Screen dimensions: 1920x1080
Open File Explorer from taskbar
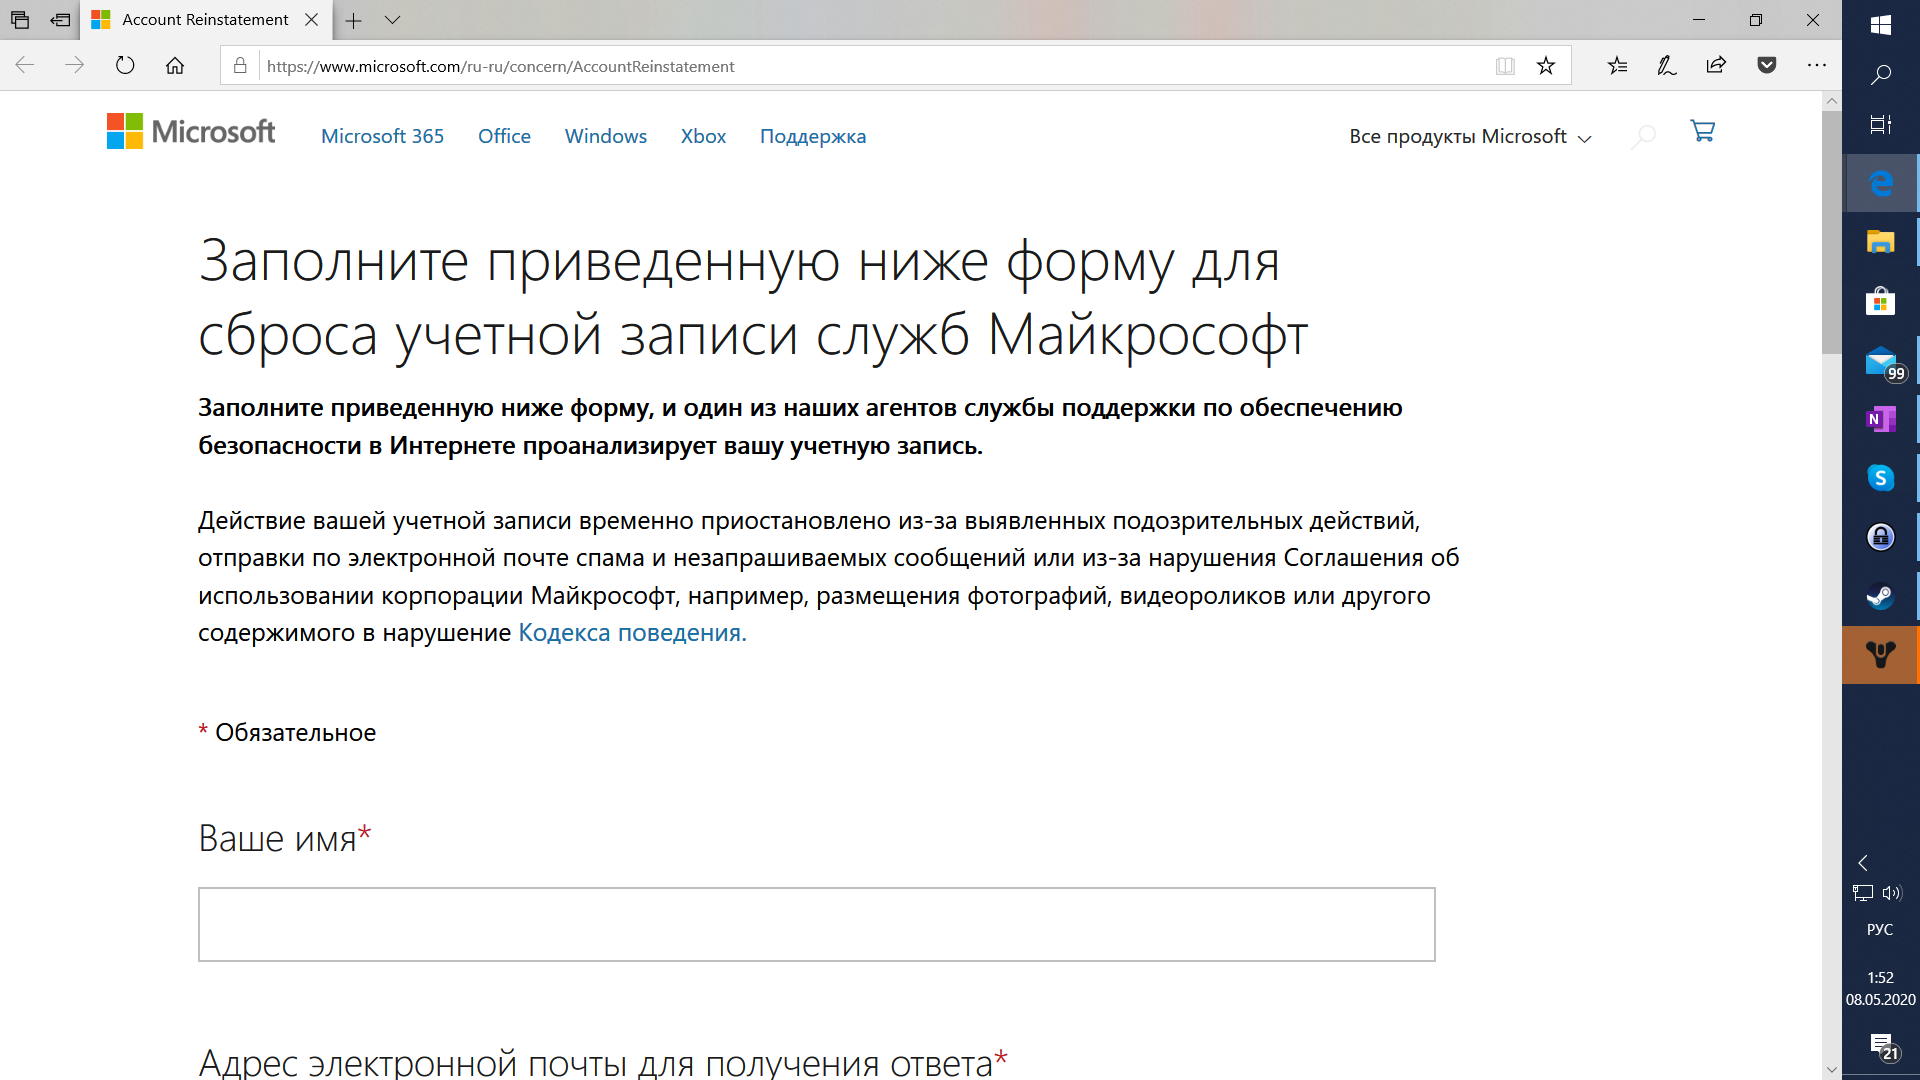pos(1880,242)
